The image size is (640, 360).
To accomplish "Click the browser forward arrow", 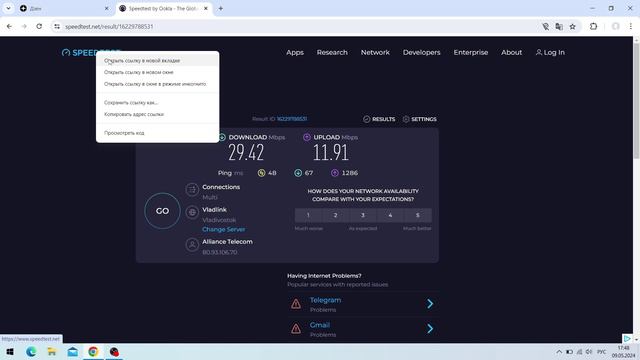I will click(x=24, y=26).
